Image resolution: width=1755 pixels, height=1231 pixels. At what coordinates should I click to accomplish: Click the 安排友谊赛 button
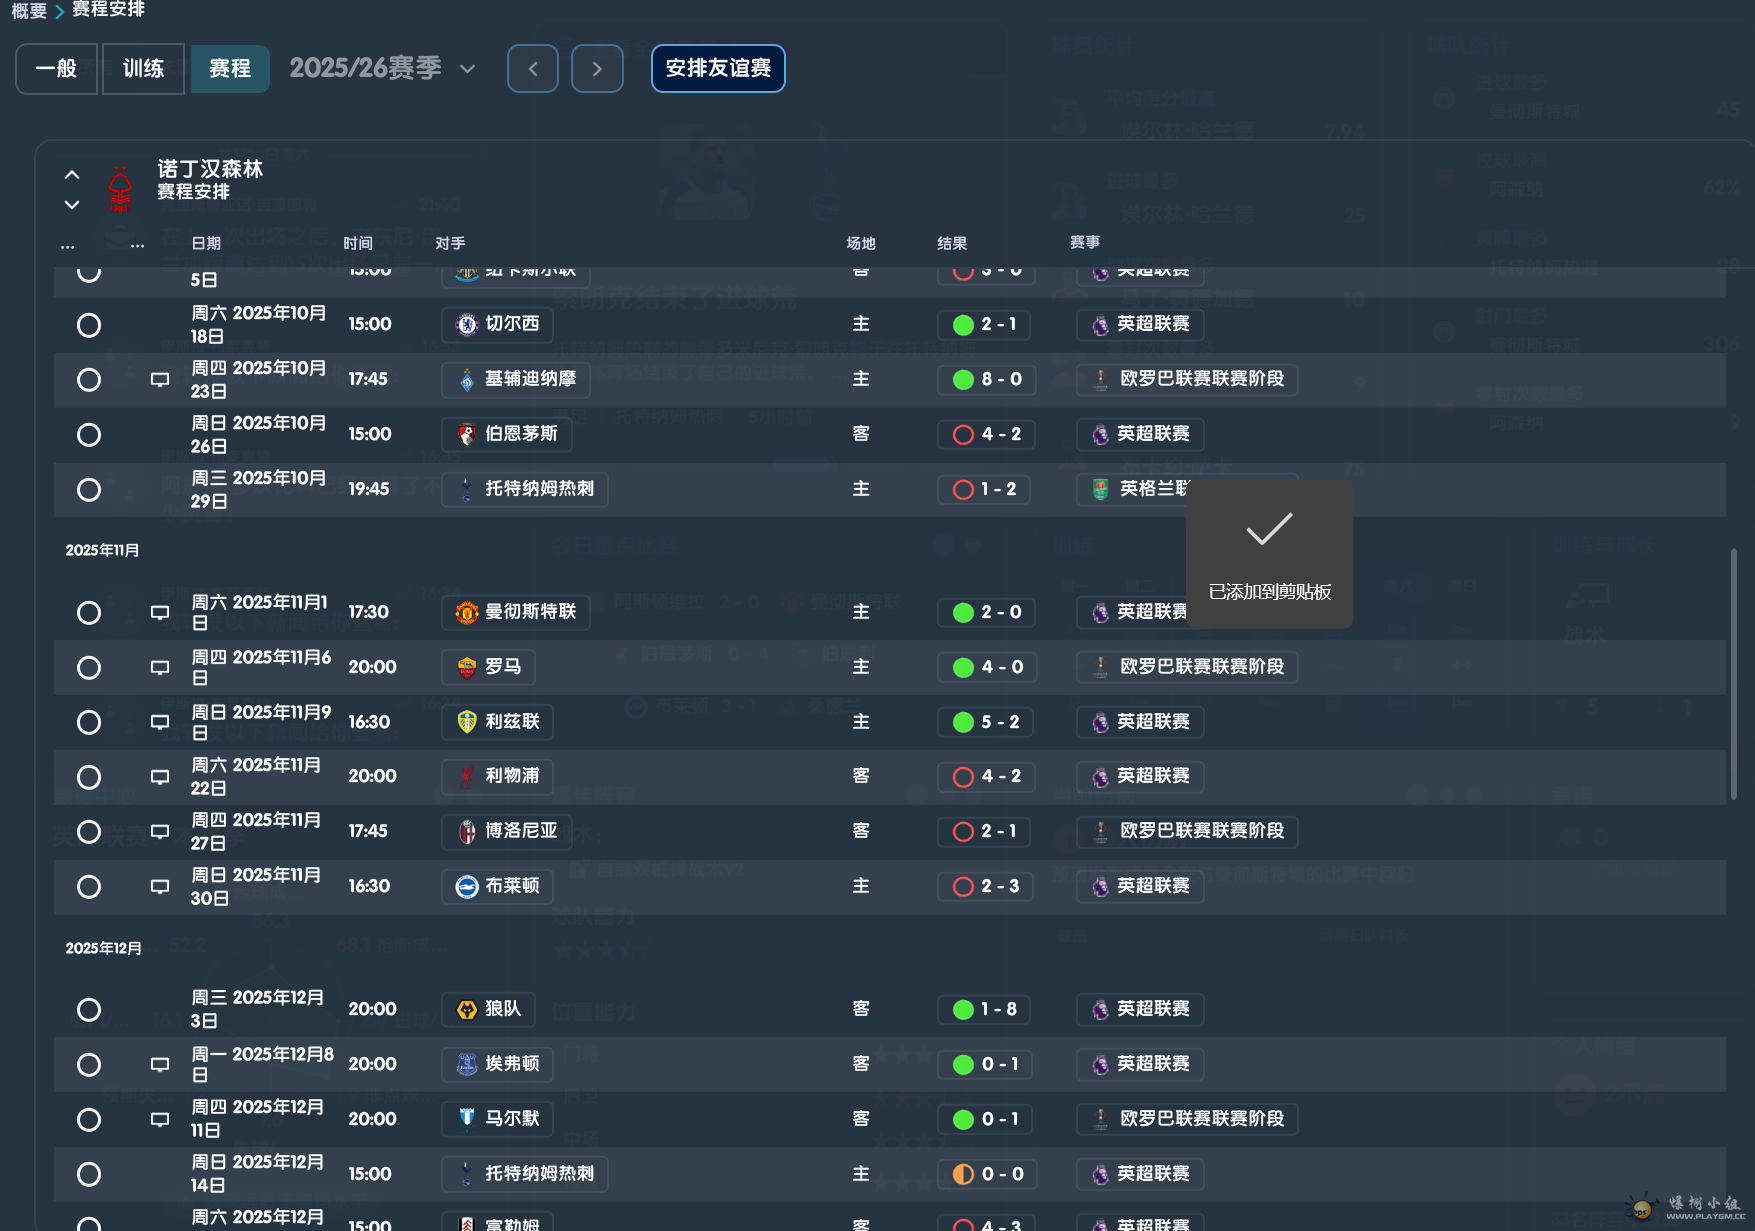[x=718, y=68]
